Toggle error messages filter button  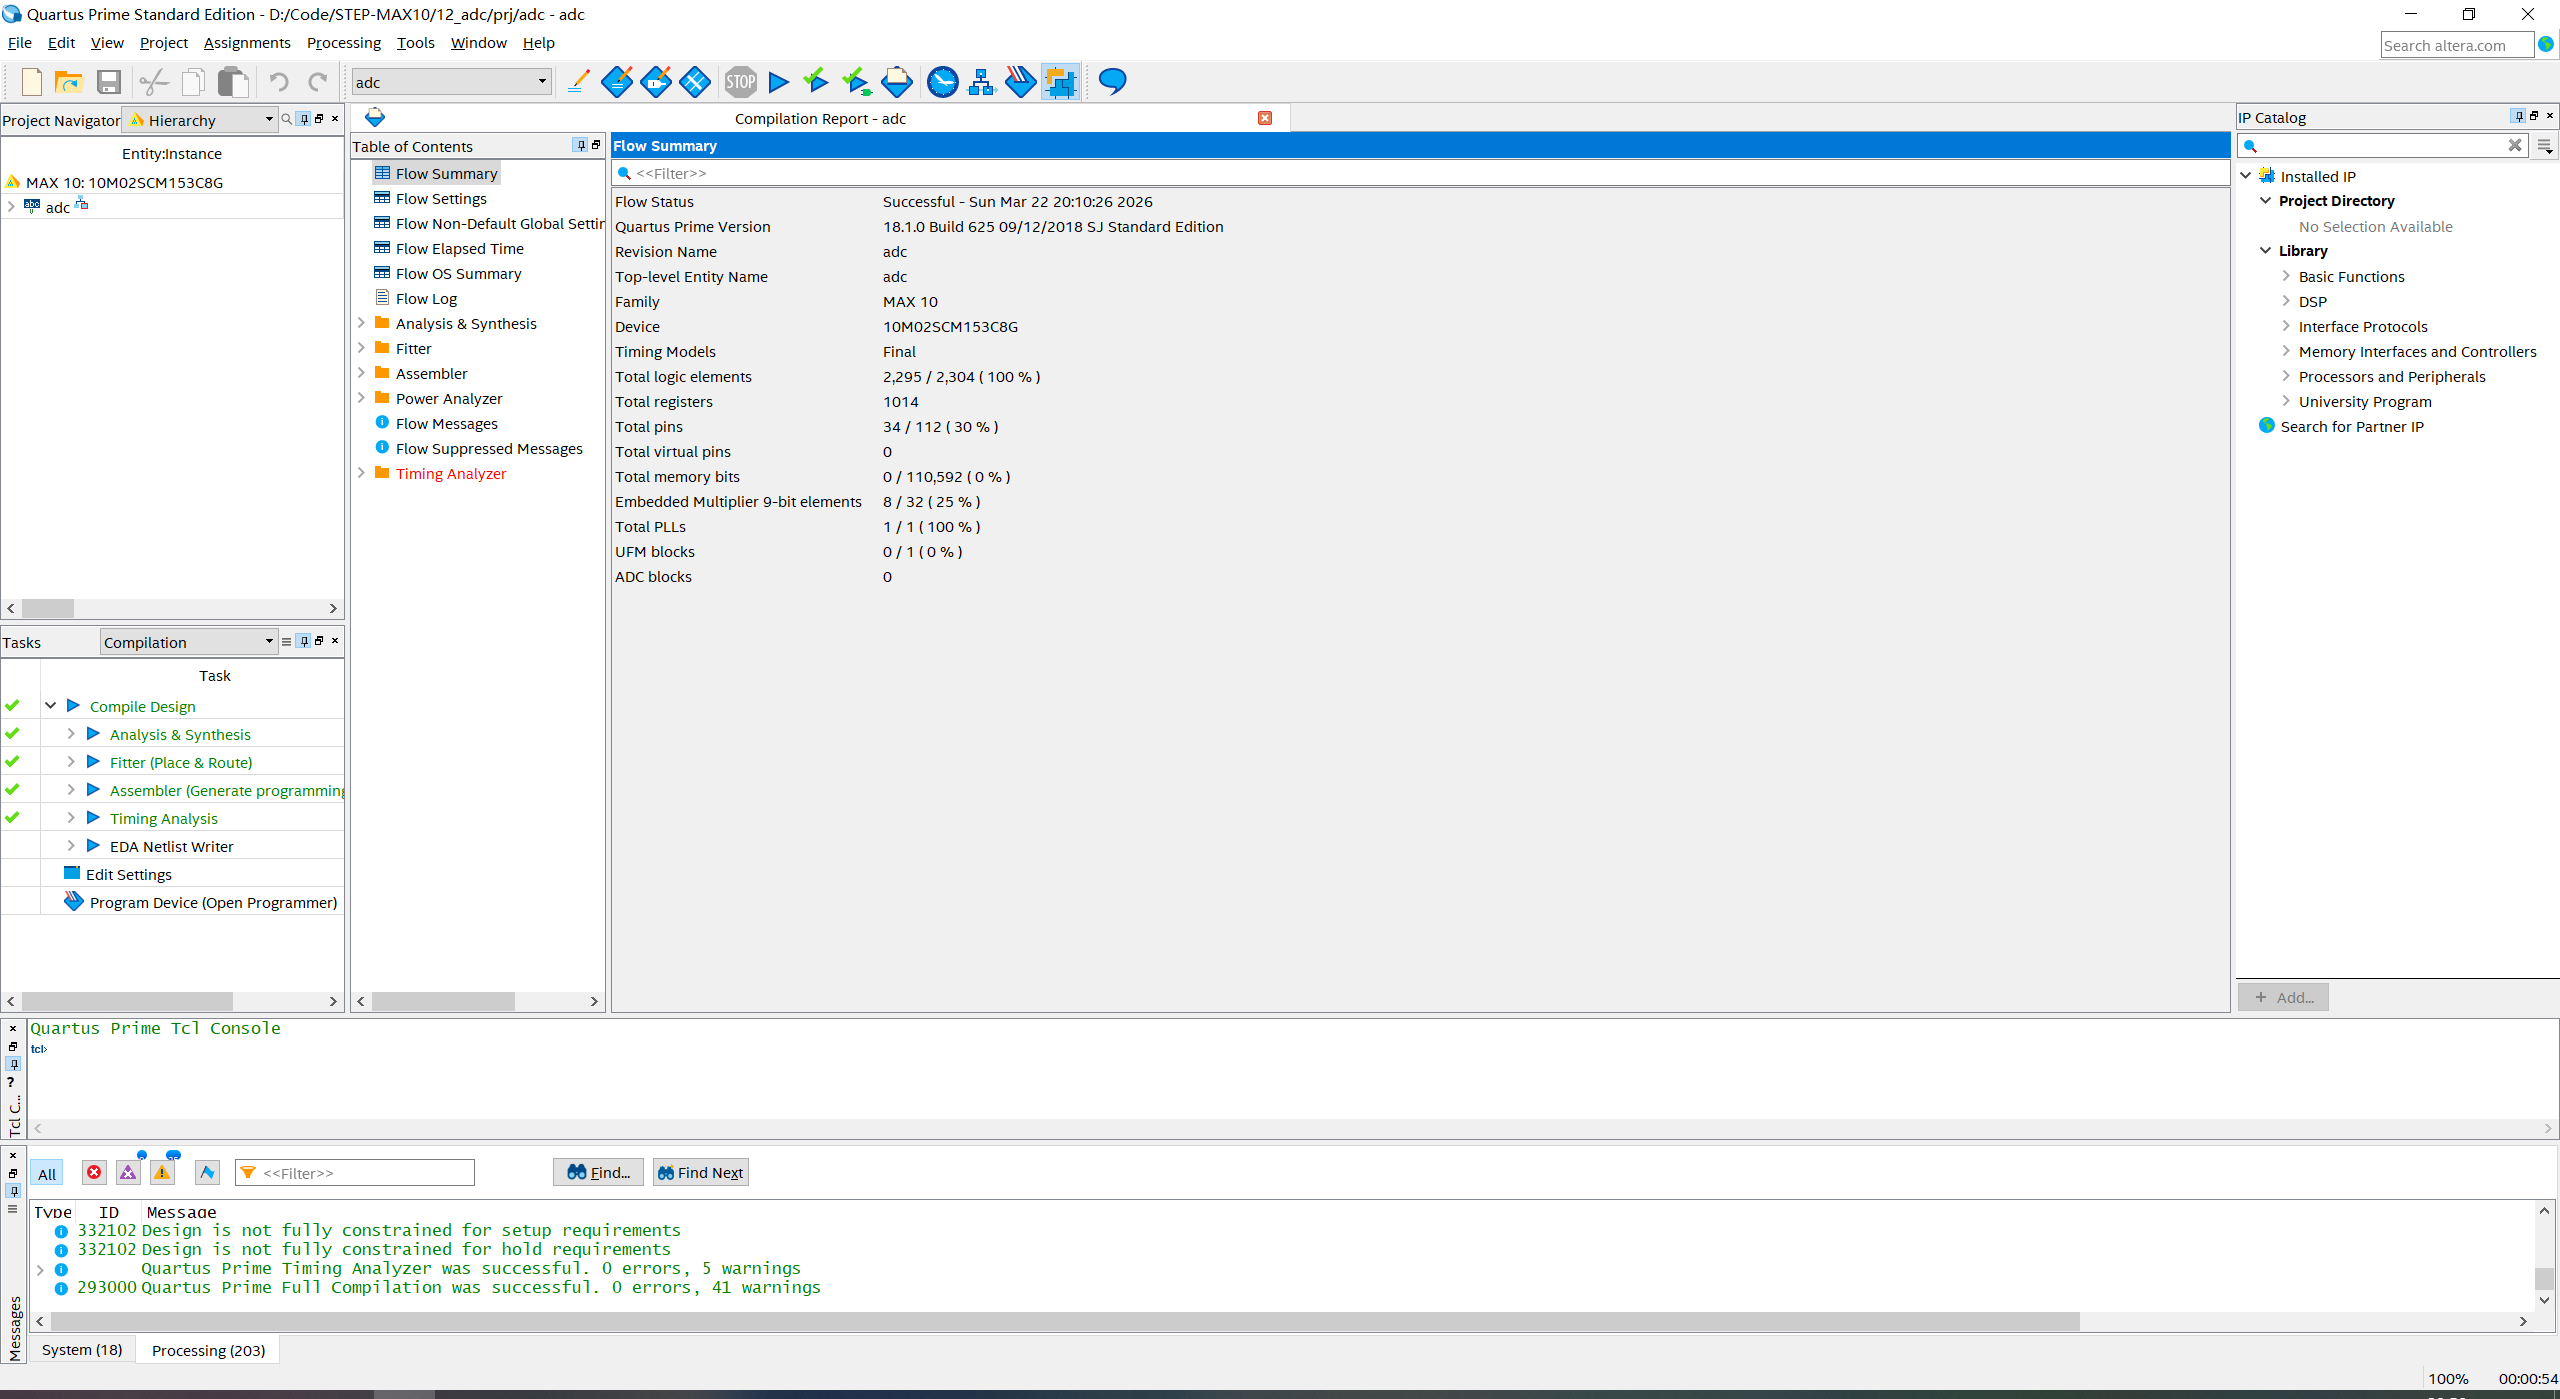pos(94,1172)
